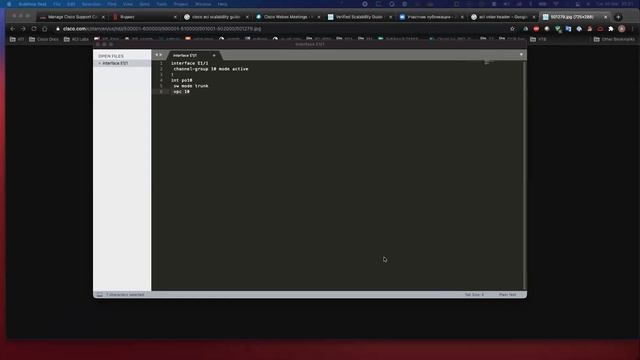Screen dimensions: 640x360
Task: Switch to cisco aci scalability guide tab
Action: tap(216, 17)
